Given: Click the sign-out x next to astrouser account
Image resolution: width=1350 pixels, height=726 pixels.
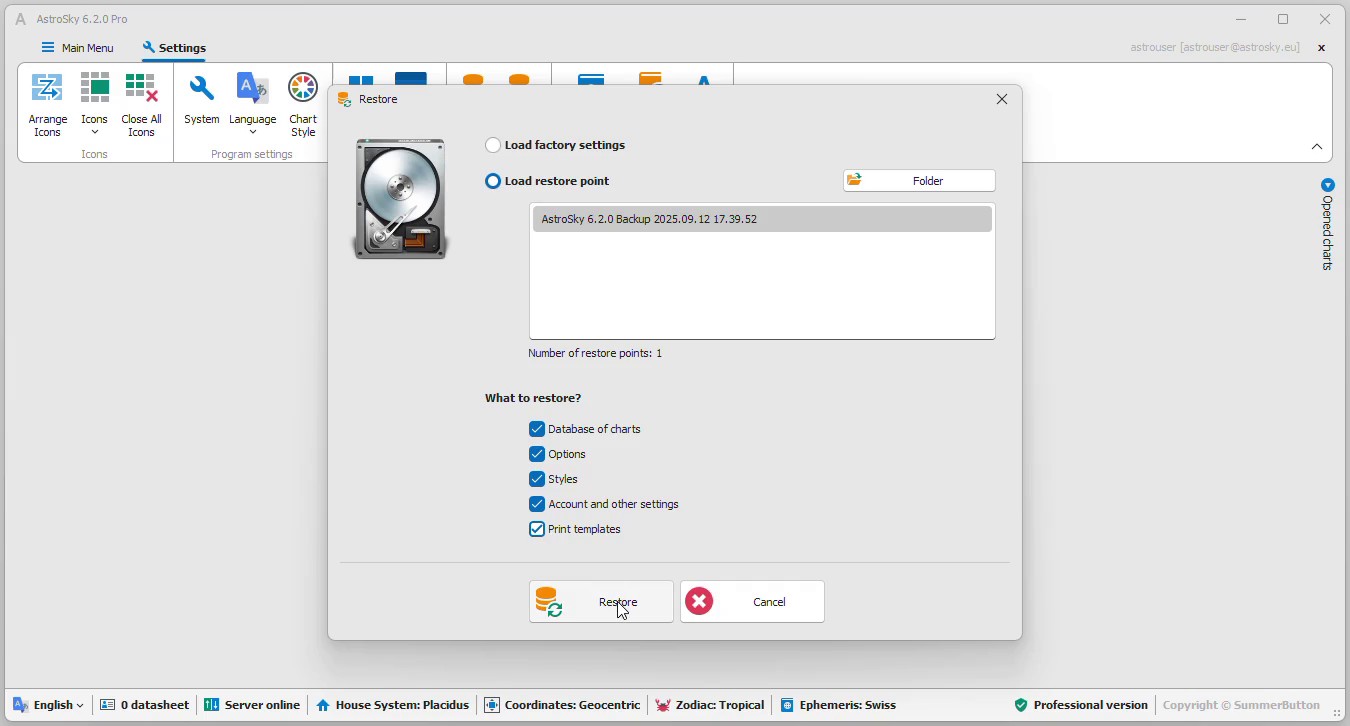Looking at the screenshot, I should pos(1321,47).
